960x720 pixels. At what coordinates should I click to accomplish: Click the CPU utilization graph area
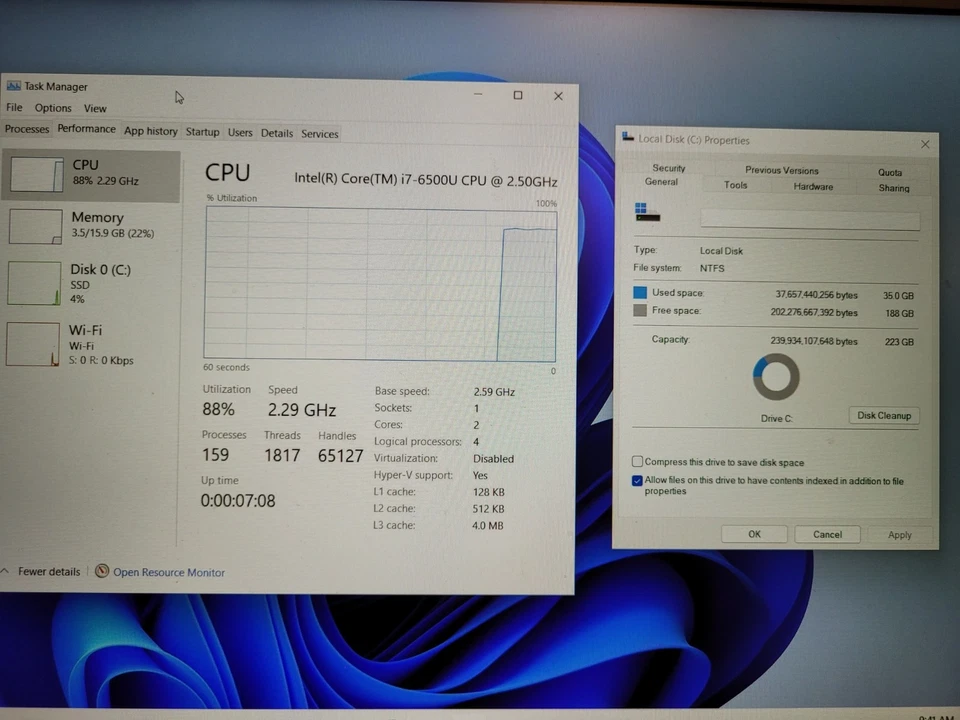380,283
